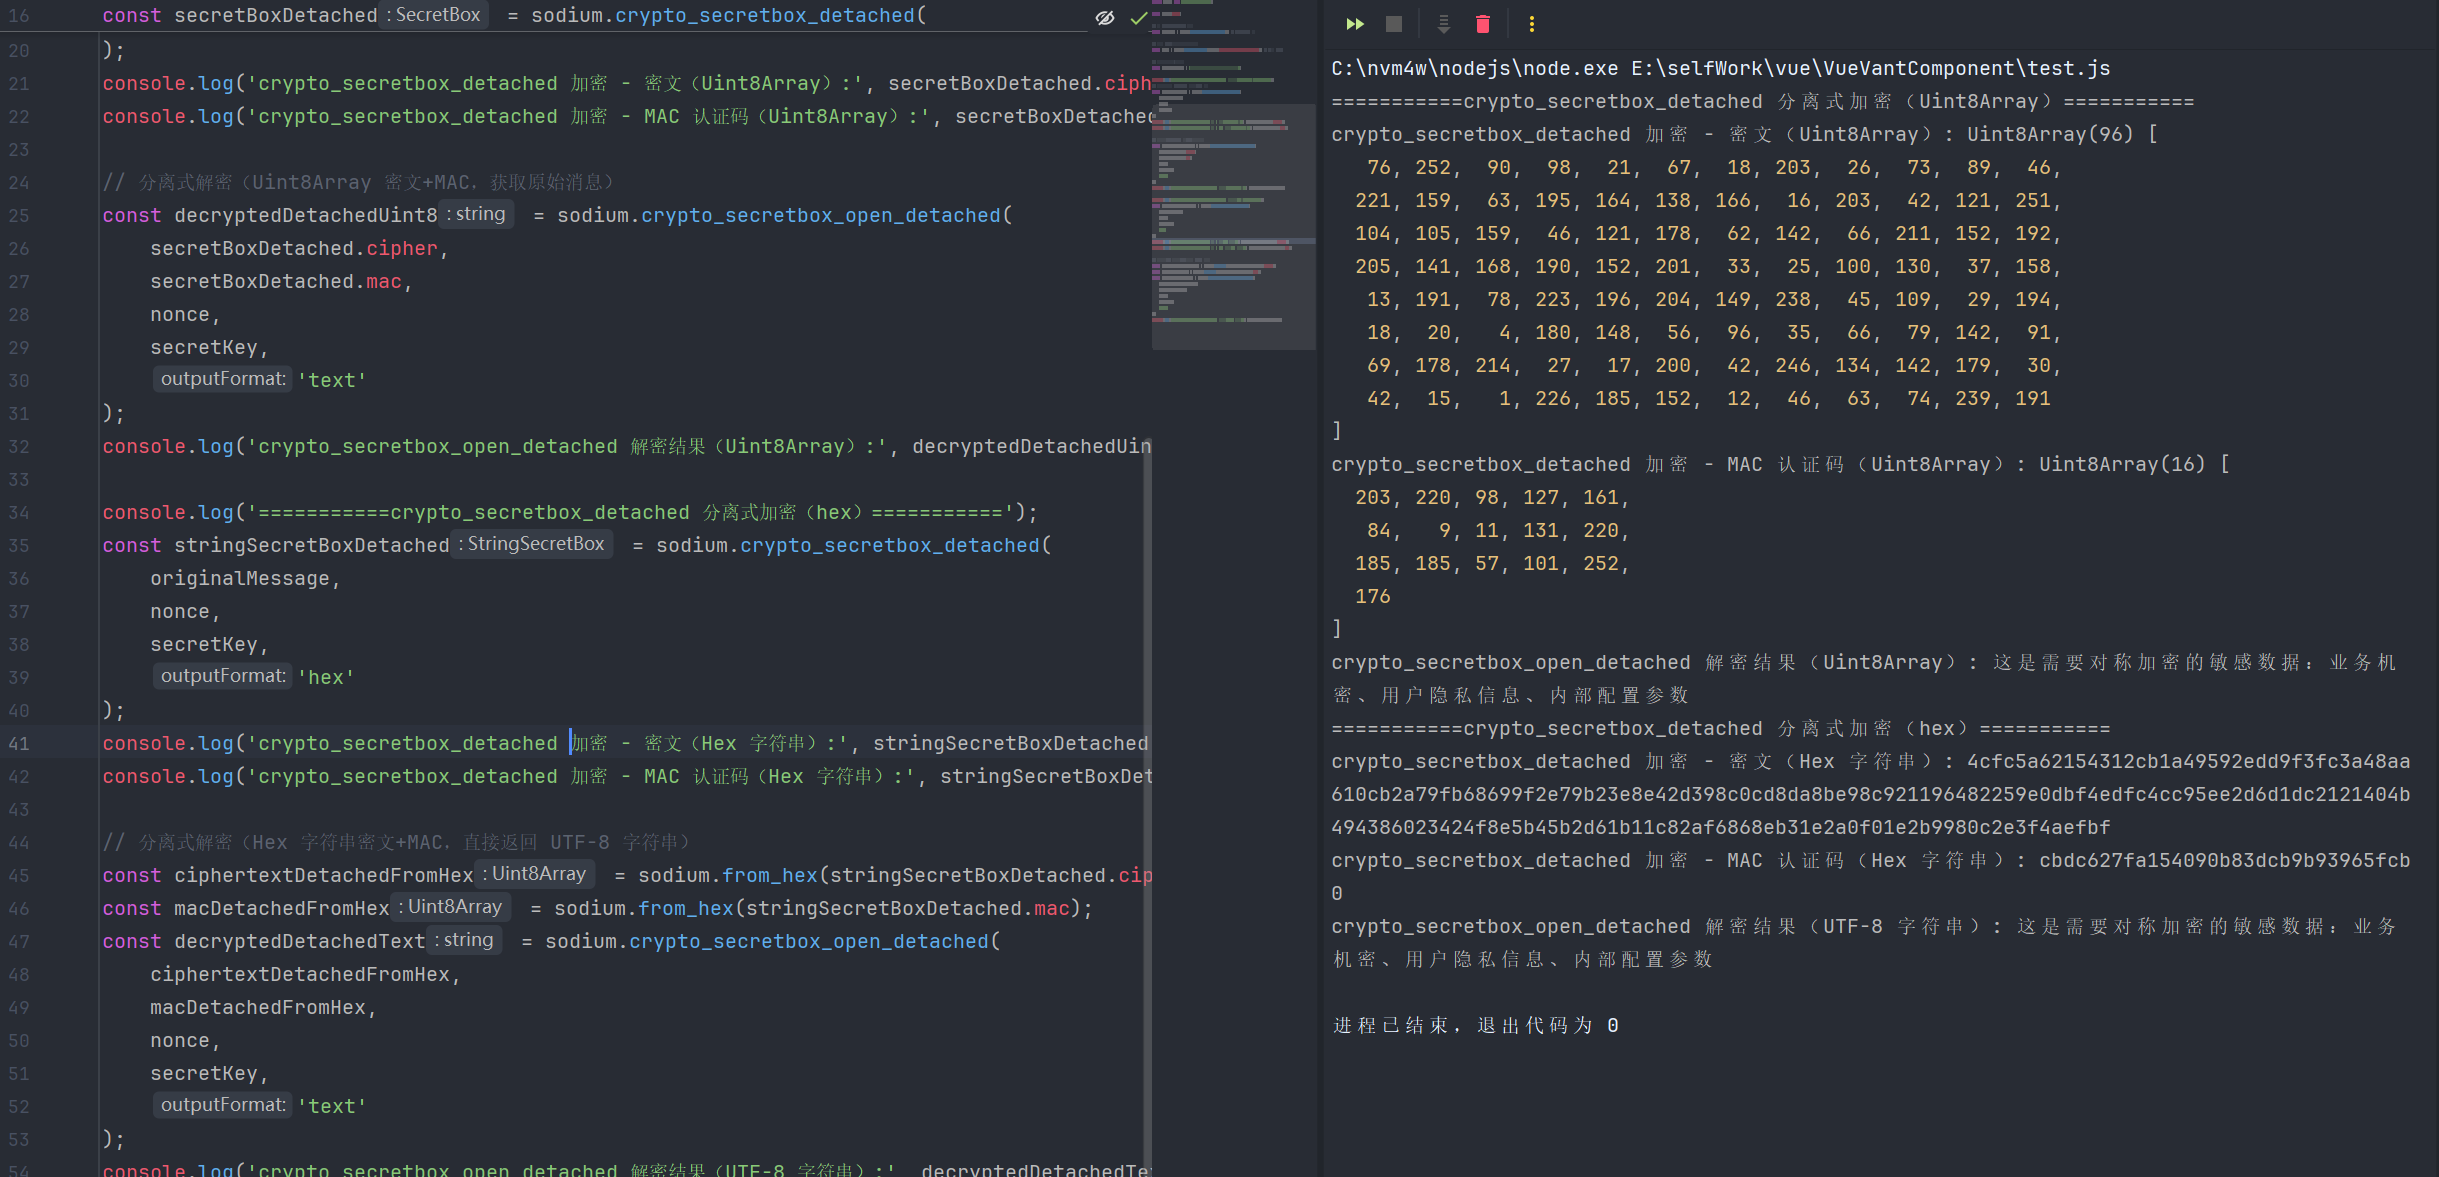
Task: Set breakpoint at line number 25 gutter
Action: (x=20, y=215)
